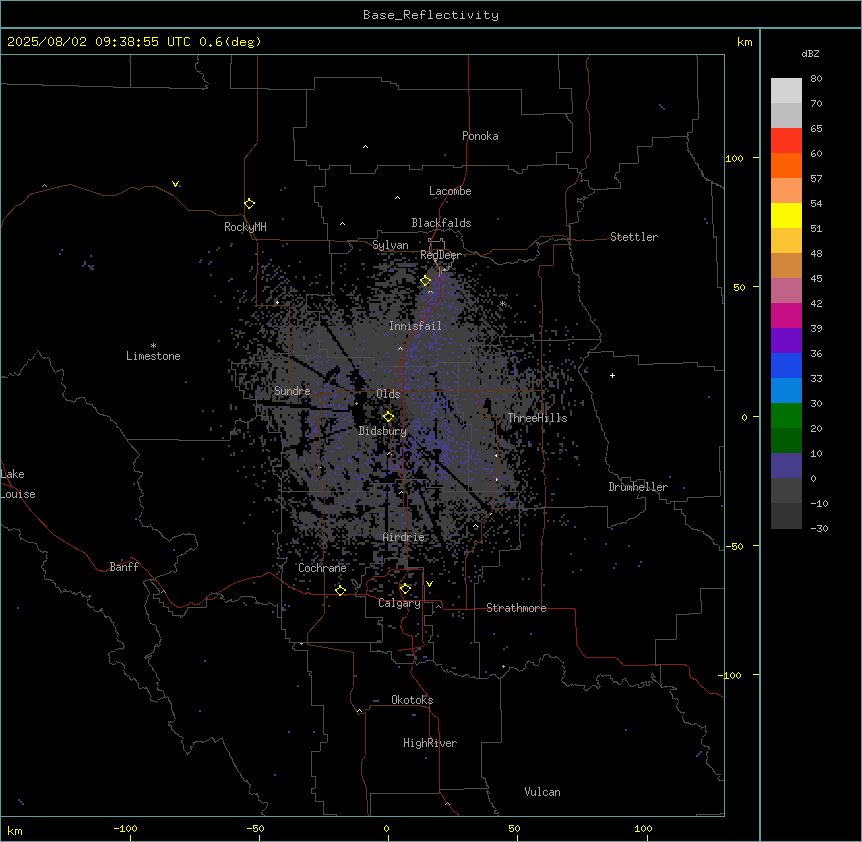
Task: Click the yellow diamond marker below RedDeer
Action: (x=425, y=280)
